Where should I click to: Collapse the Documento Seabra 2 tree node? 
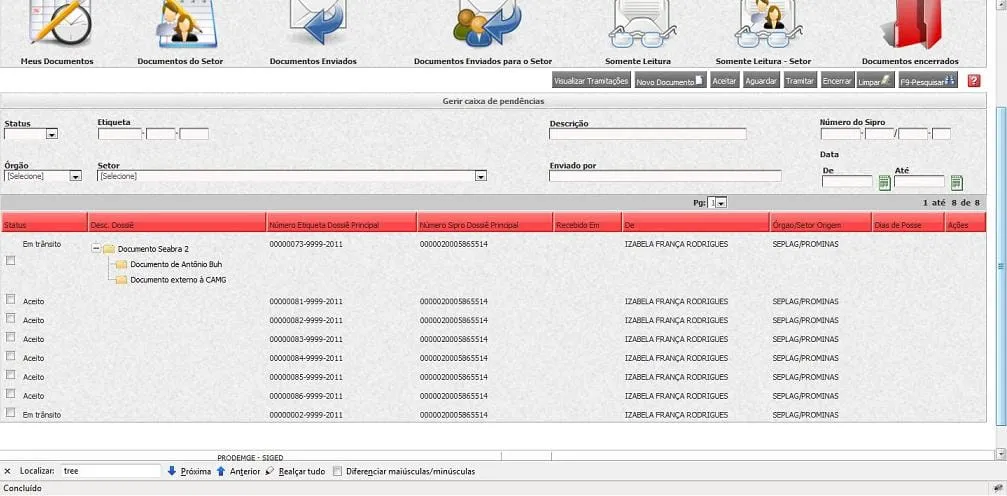click(x=96, y=249)
